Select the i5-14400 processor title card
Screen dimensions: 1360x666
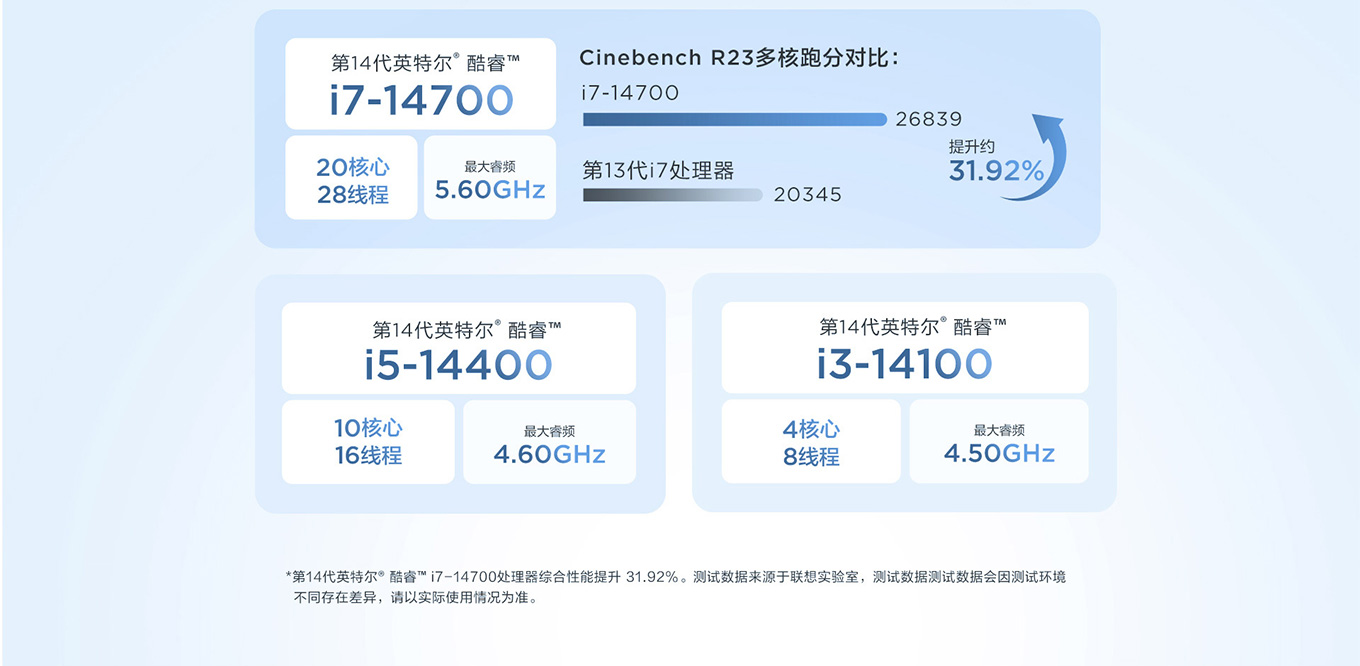tap(458, 348)
